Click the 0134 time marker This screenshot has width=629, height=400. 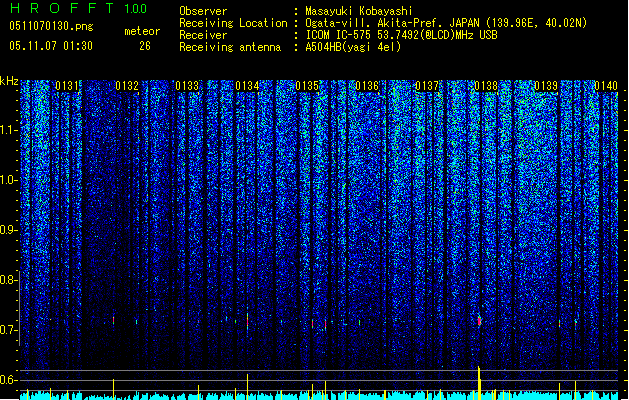[247, 86]
